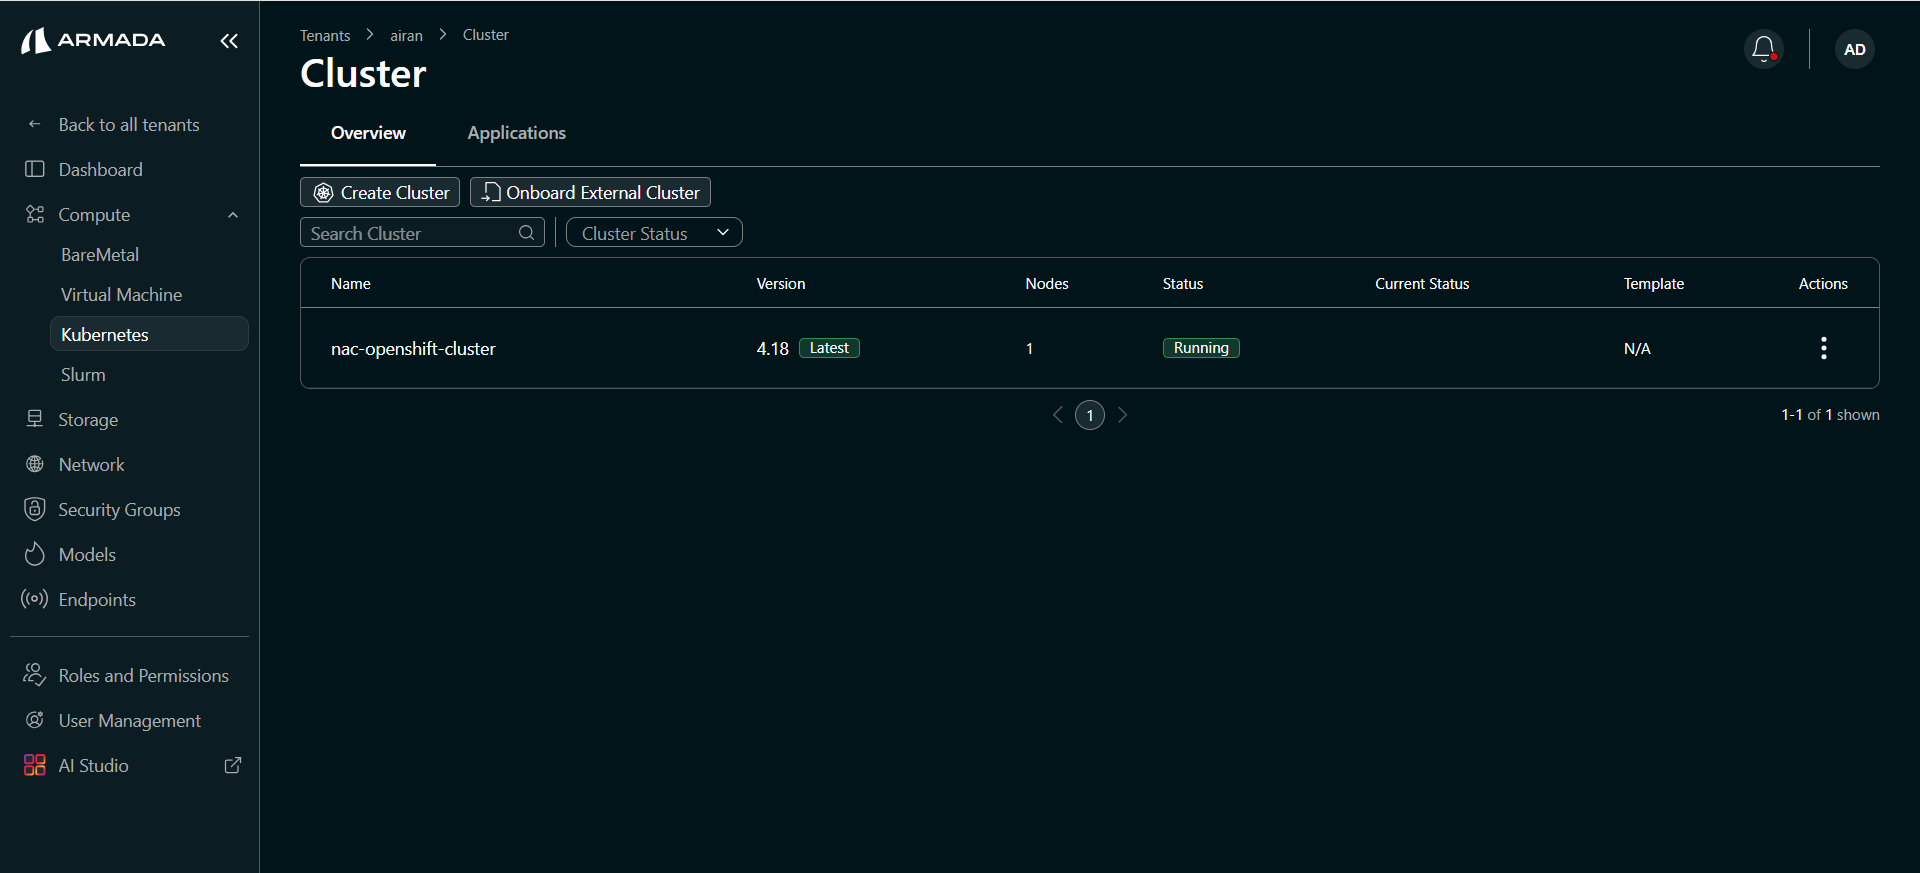Click the Security Groups shield icon
The height and width of the screenshot is (873, 1920).
click(x=35, y=509)
